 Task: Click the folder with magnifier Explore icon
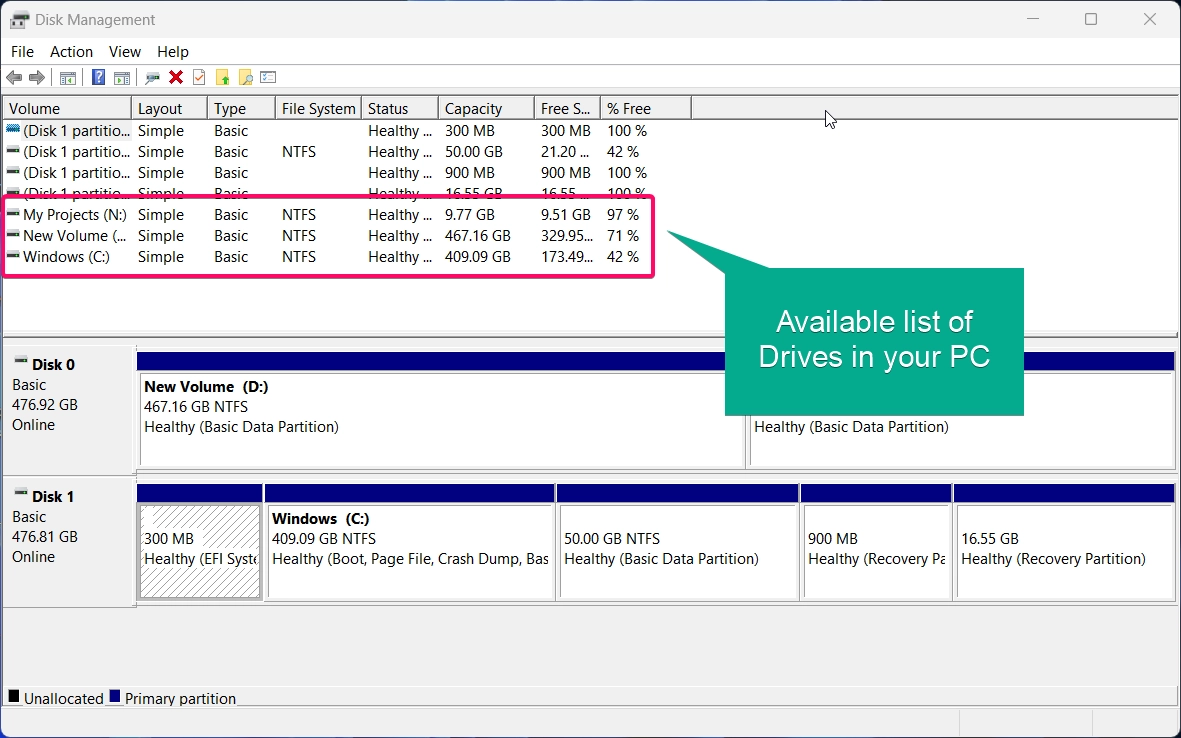pos(245,78)
